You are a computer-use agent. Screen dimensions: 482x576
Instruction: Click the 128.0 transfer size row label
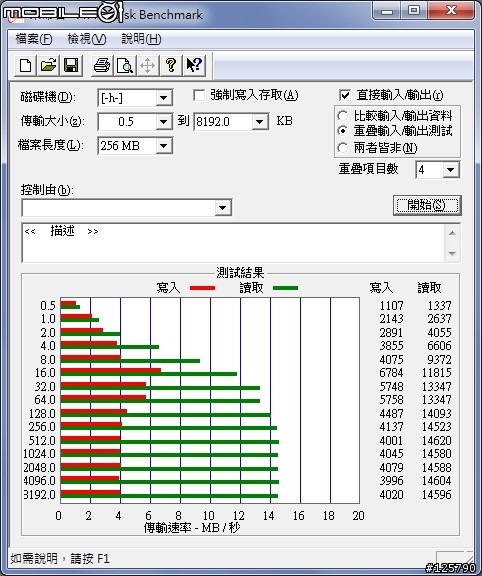pos(42,414)
